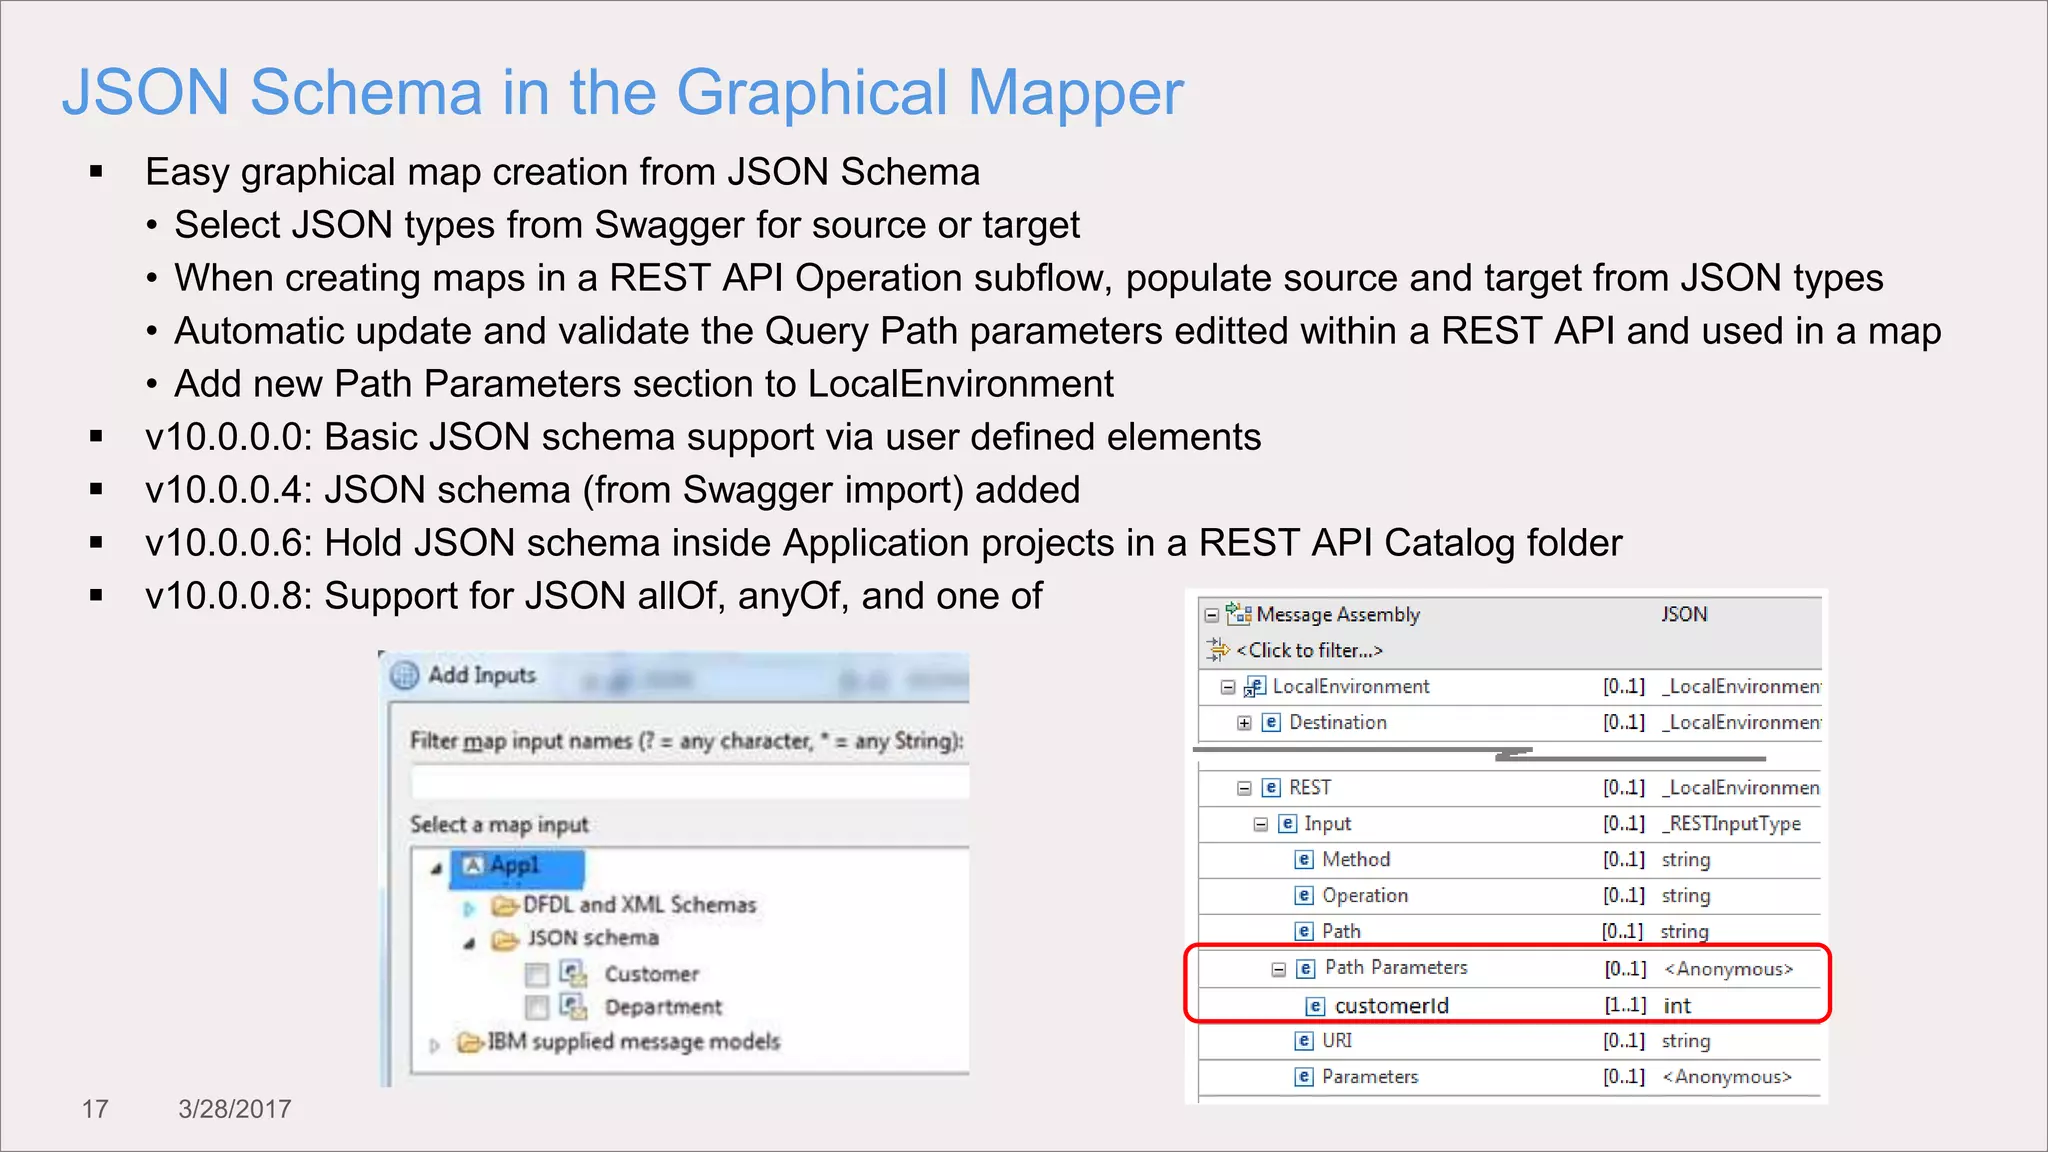Click the int type of customerId
The image size is (2048, 1152).
tap(1677, 1006)
